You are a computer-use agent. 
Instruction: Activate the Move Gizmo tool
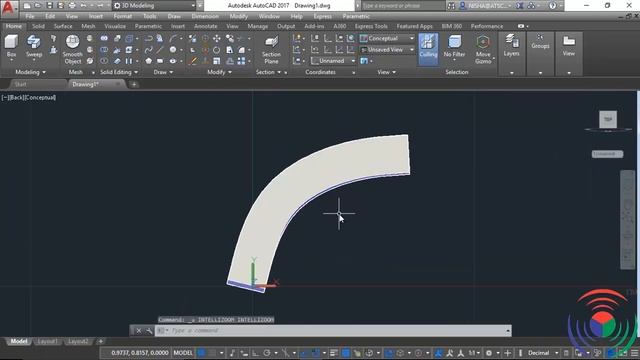483,49
